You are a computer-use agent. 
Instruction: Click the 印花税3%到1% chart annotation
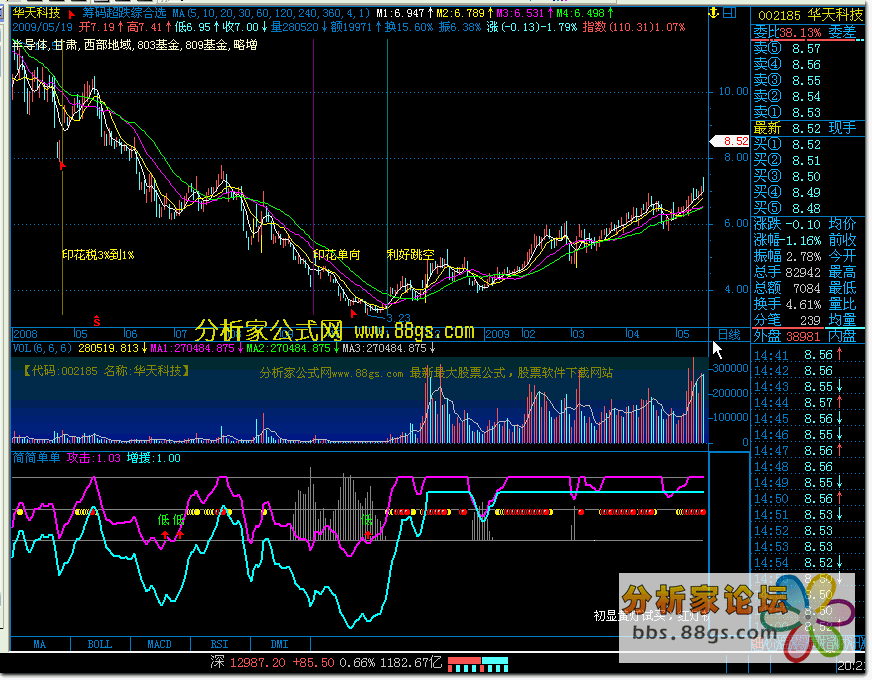point(98,255)
